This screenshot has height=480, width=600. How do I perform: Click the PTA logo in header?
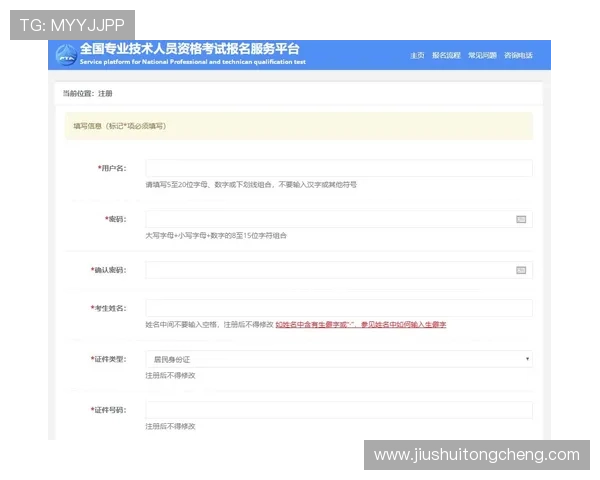[x=66, y=56]
